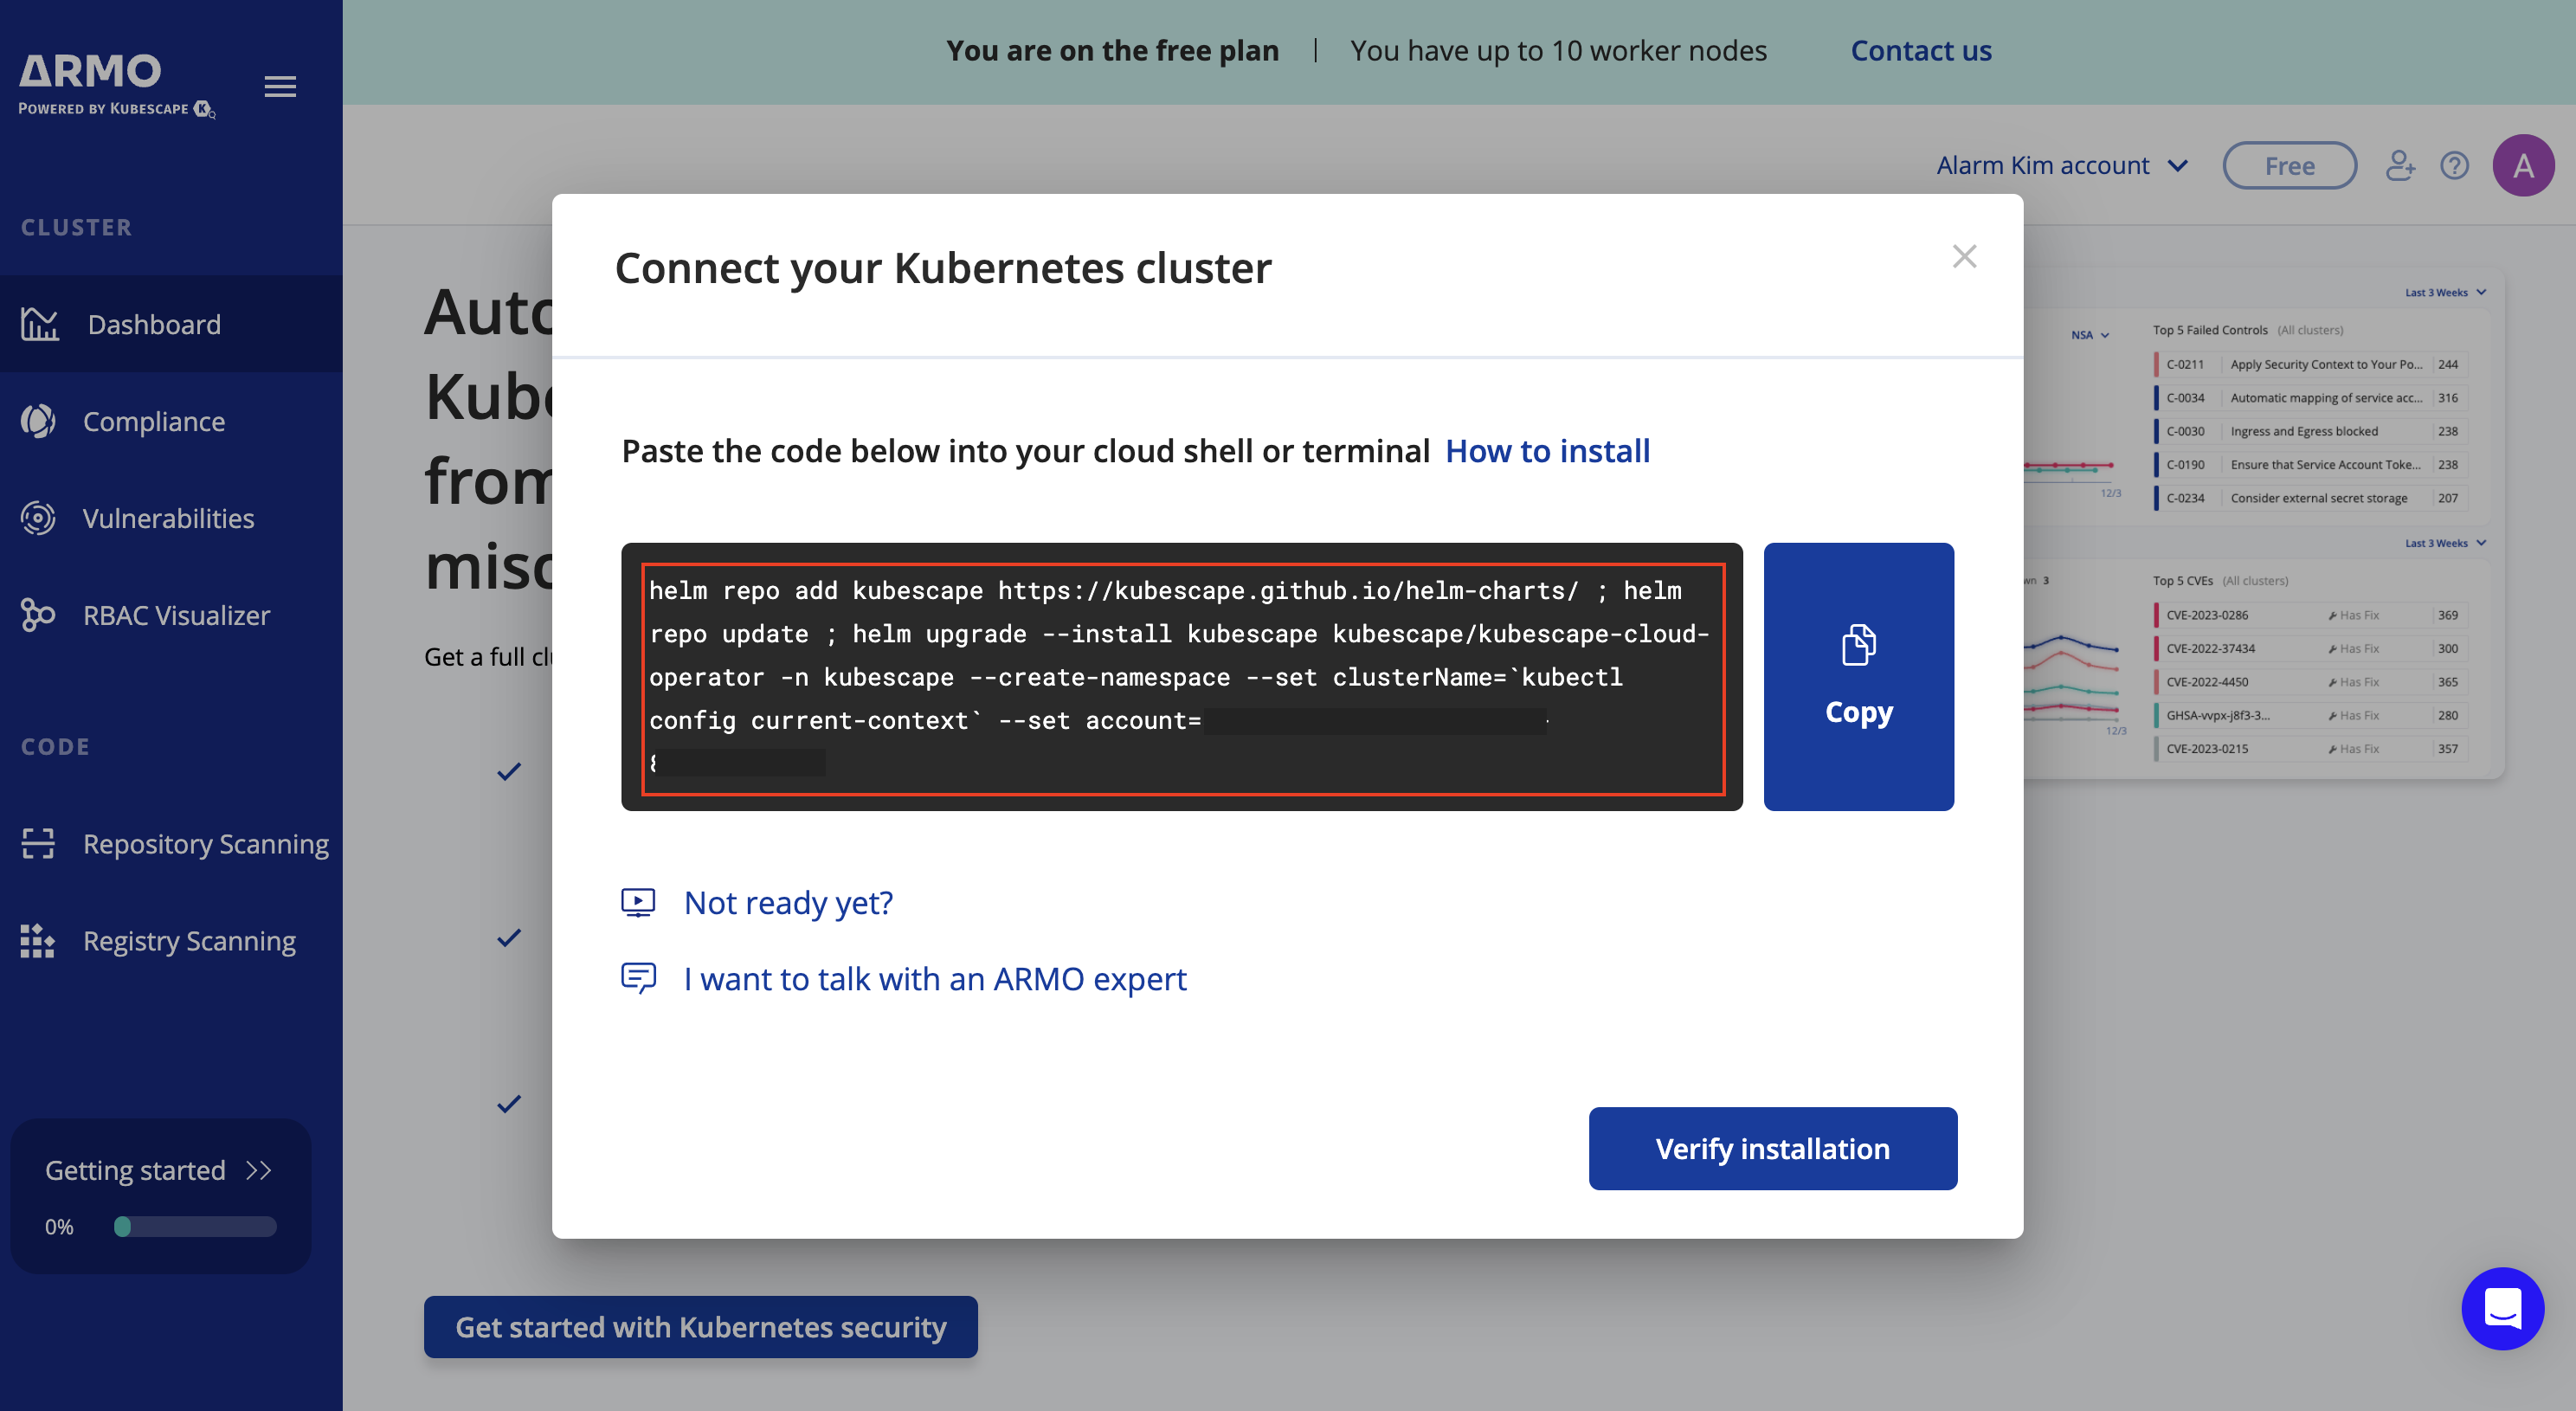The height and width of the screenshot is (1411, 2576).
Task: Close the Connect cluster dialog
Action: pyautogui.click(x=1964, y=257)
